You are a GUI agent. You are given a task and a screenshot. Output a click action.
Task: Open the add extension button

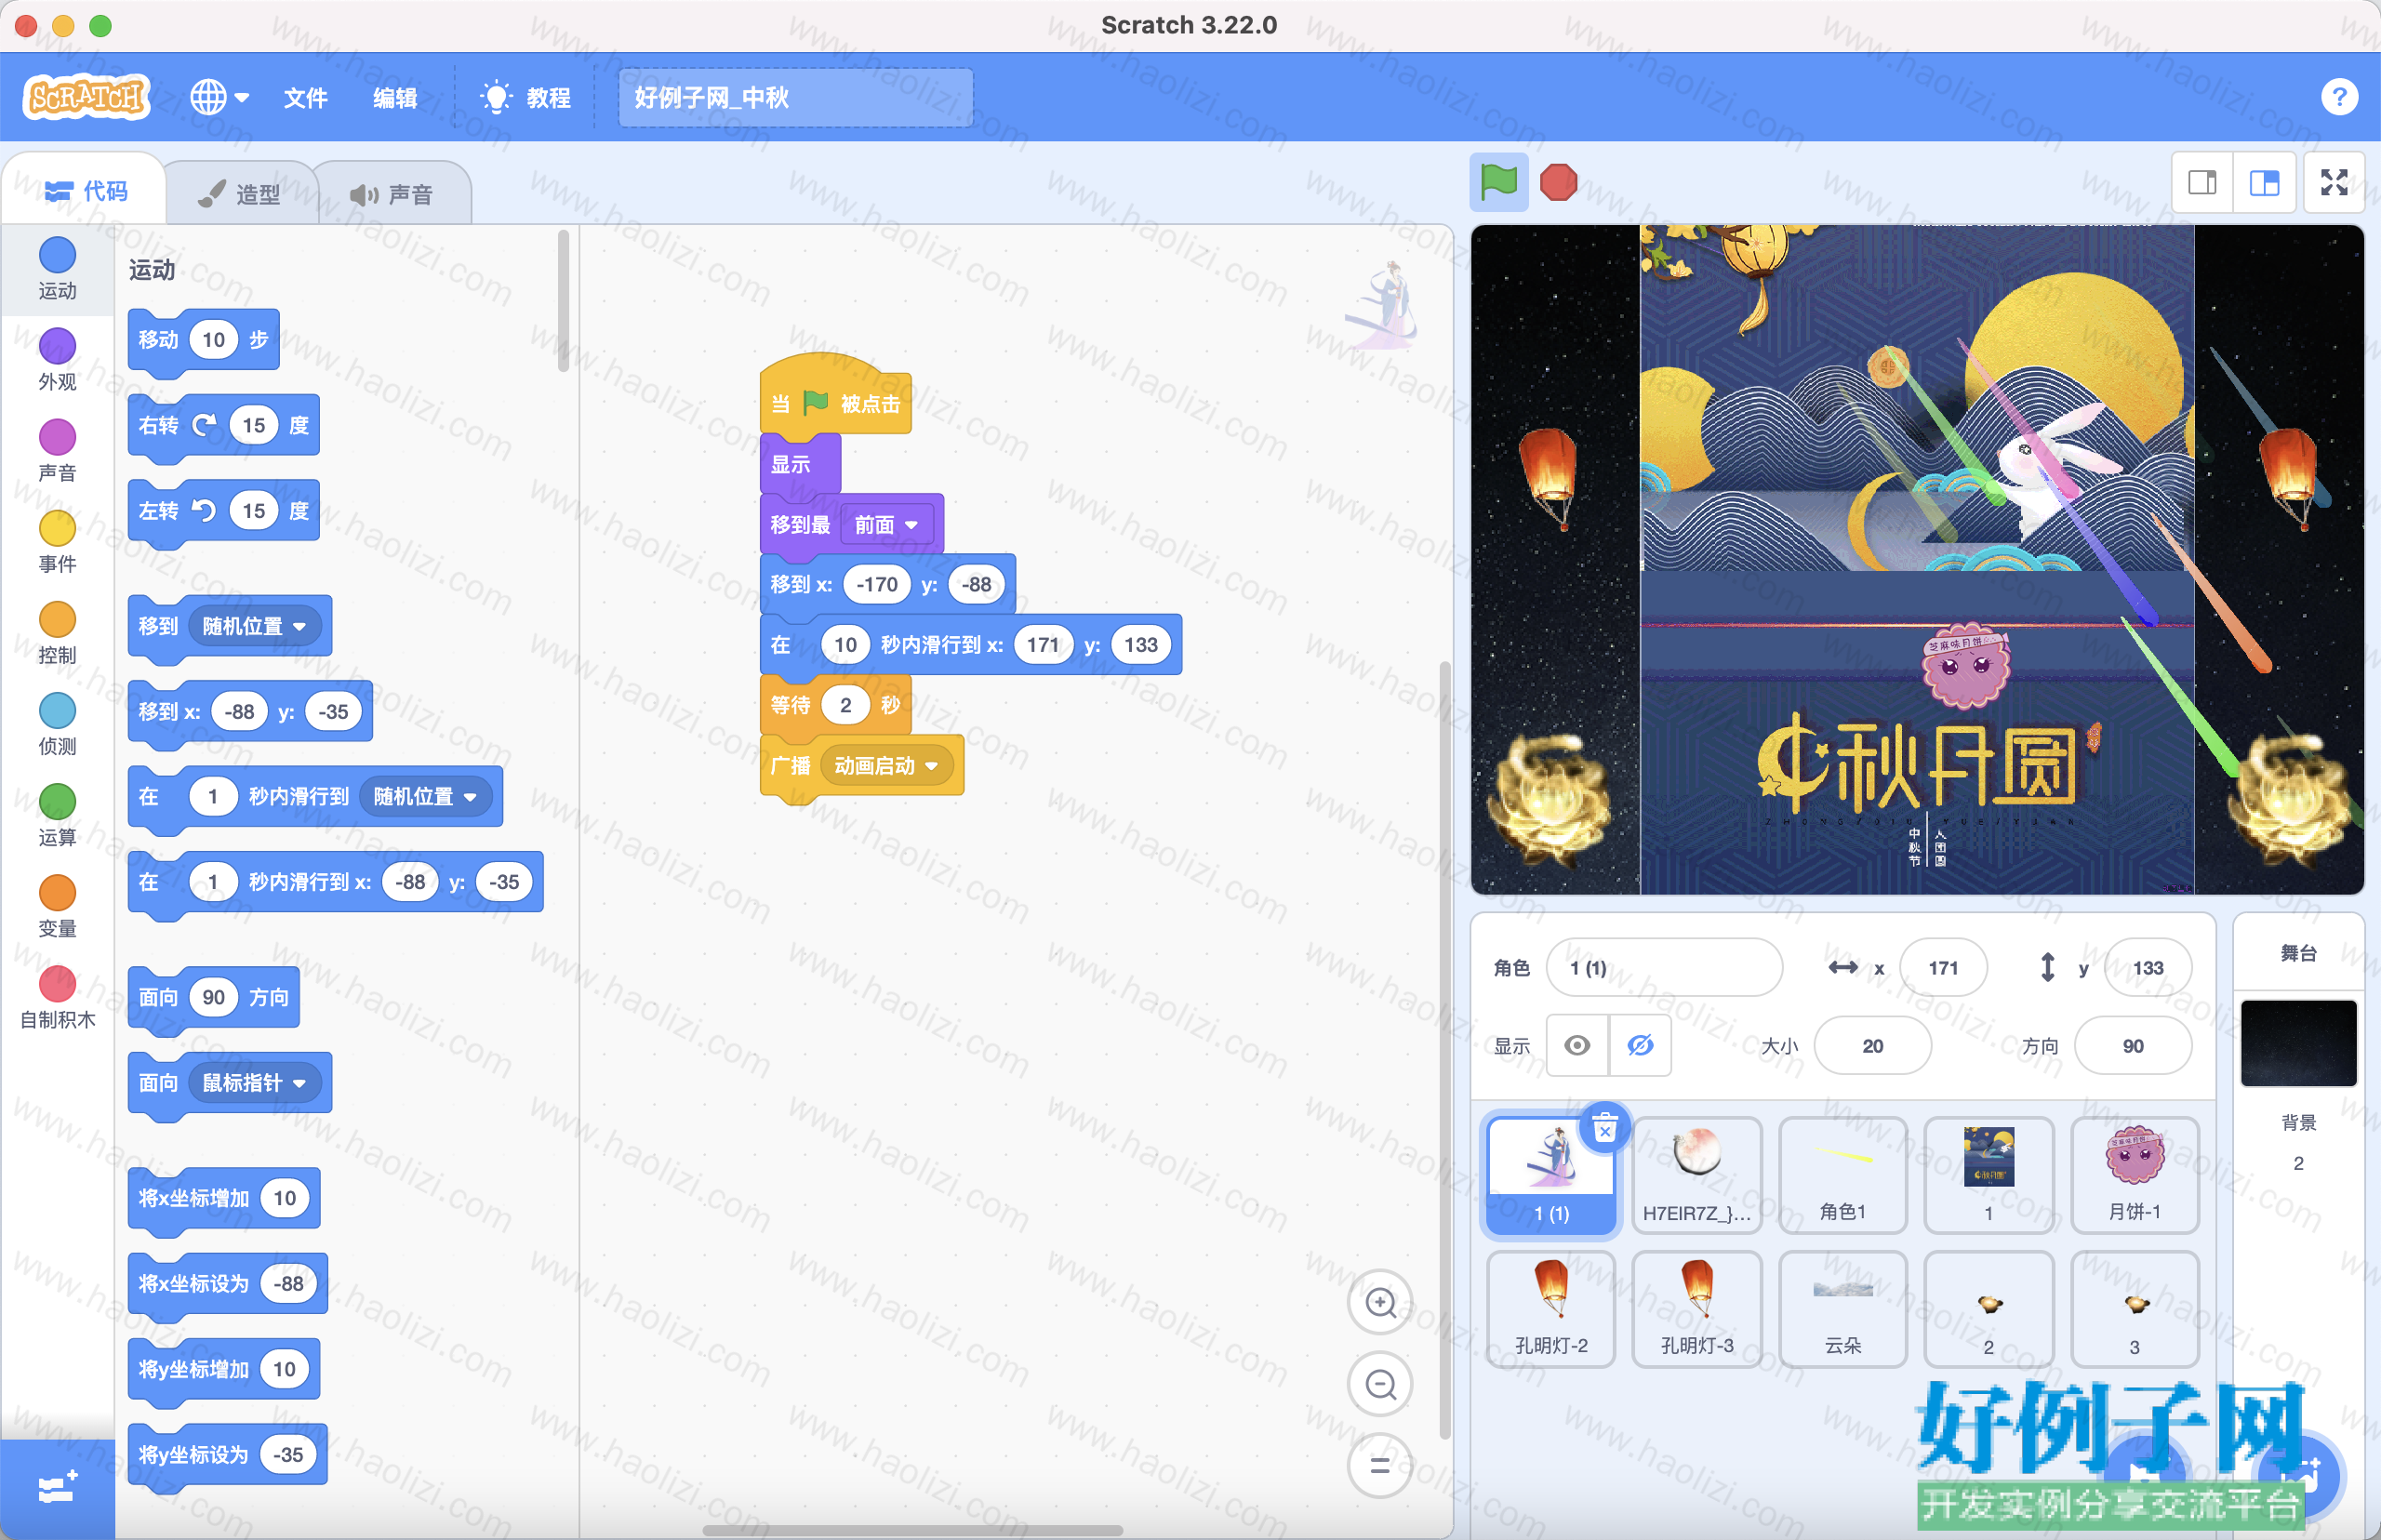point(57,1489)
